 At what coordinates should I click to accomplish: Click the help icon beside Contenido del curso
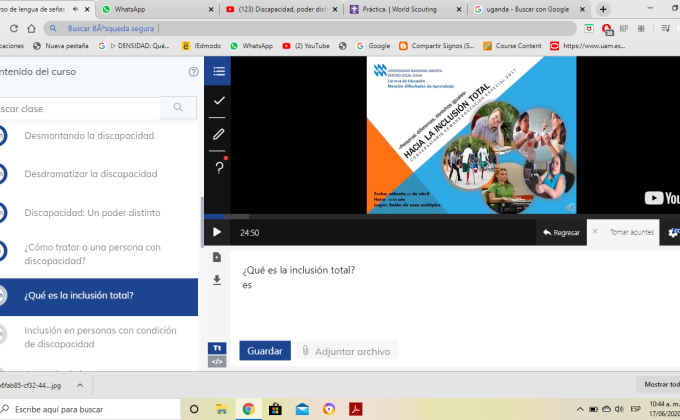(x=193, y=72)
